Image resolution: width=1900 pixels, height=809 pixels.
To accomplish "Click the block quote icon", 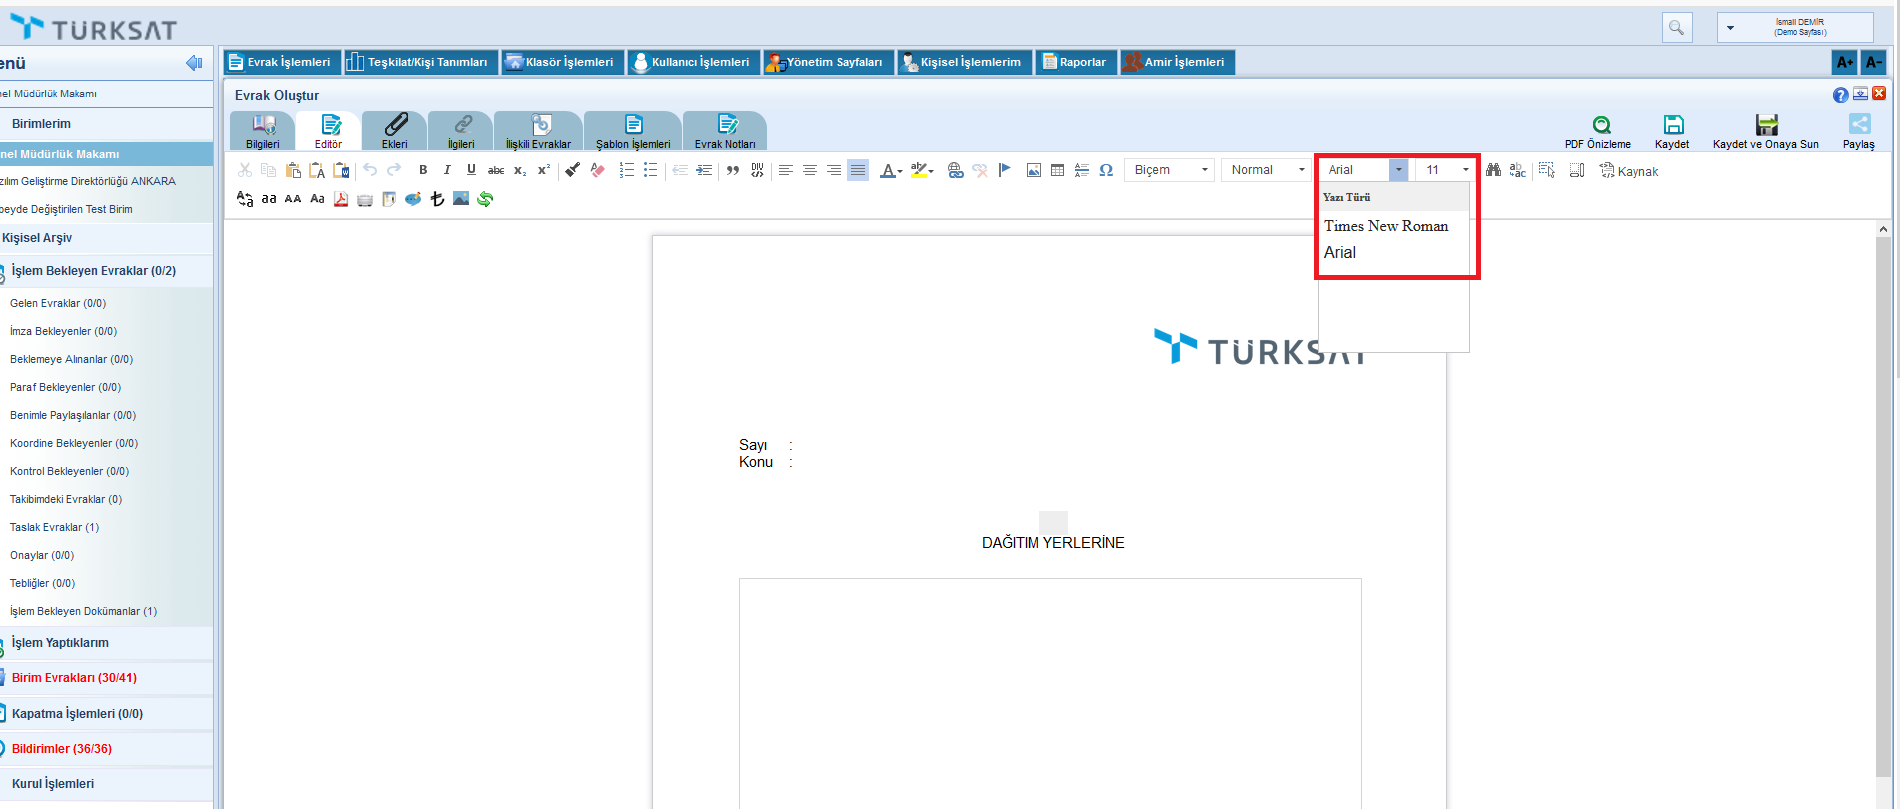I will point(733,170).
